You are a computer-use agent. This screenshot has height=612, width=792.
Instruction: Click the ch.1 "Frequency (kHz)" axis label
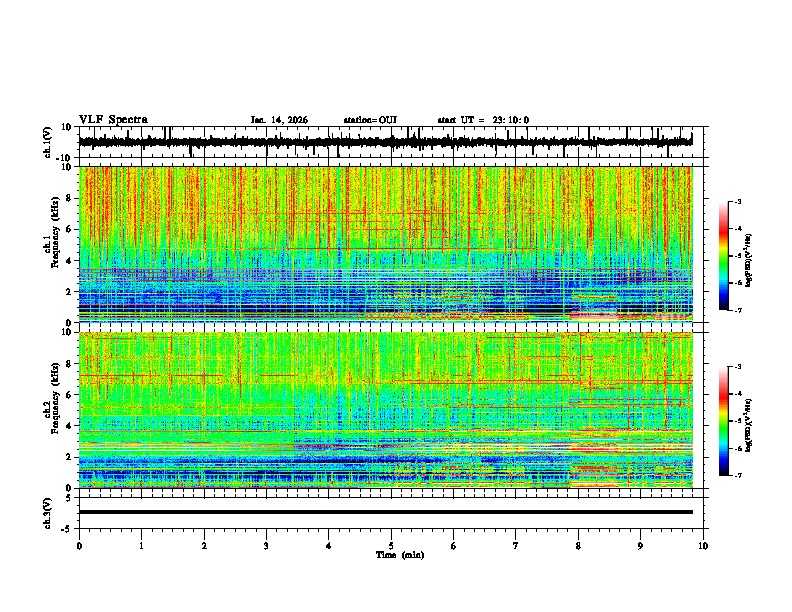click(x=55, y=233)
